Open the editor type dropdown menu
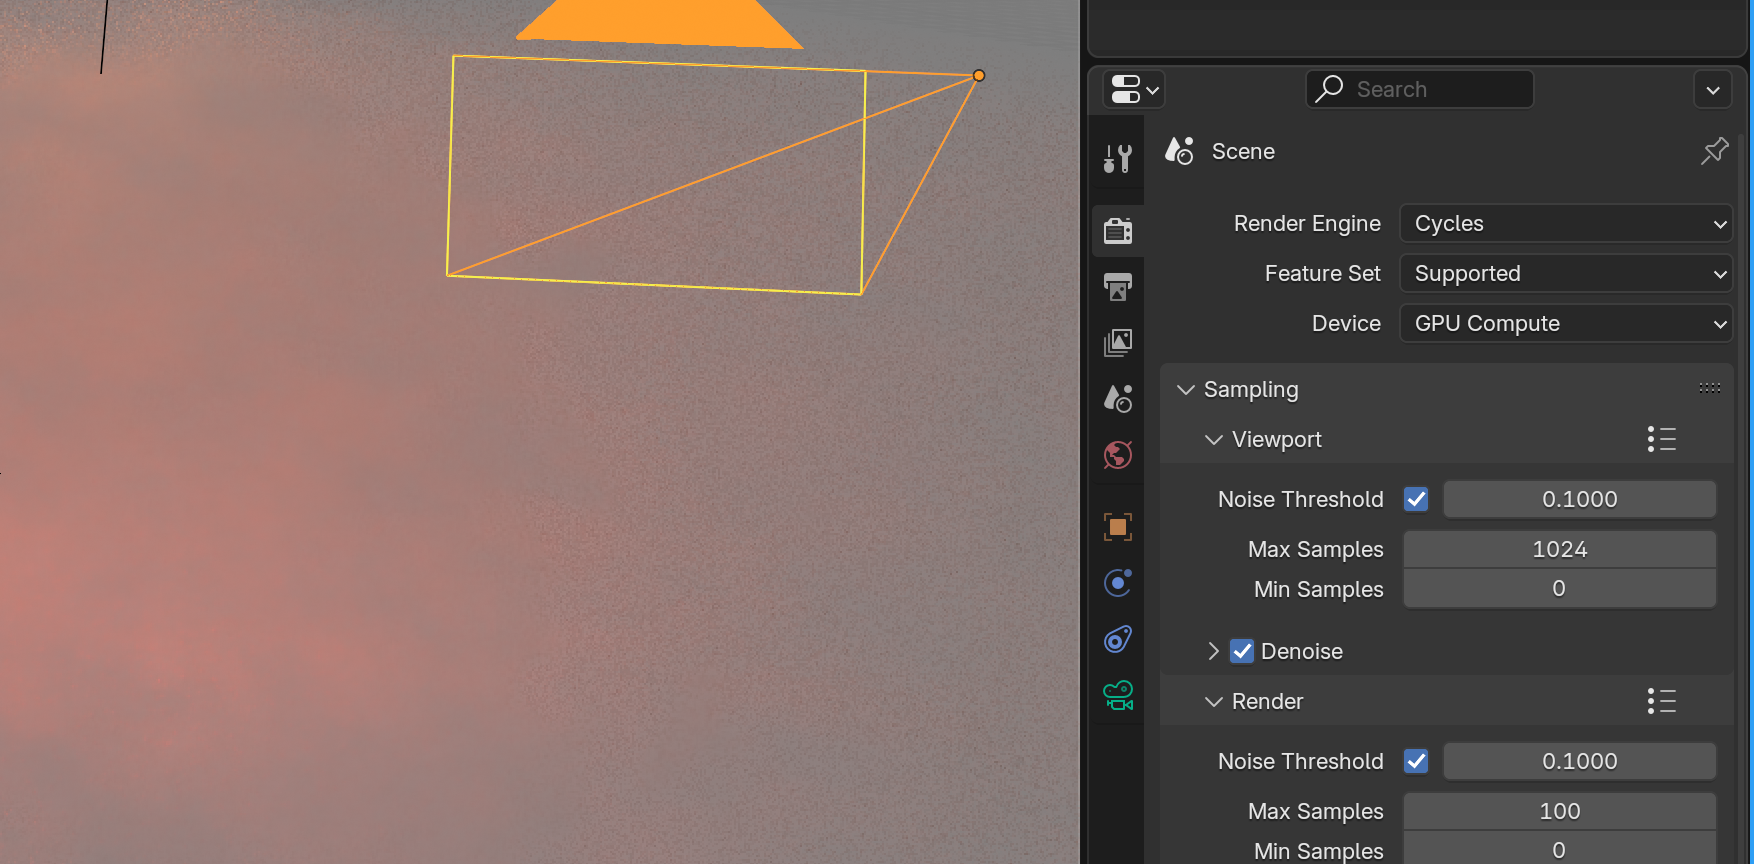The width and height of the screenshot is (1754, 864). (x=1134, y=89)
